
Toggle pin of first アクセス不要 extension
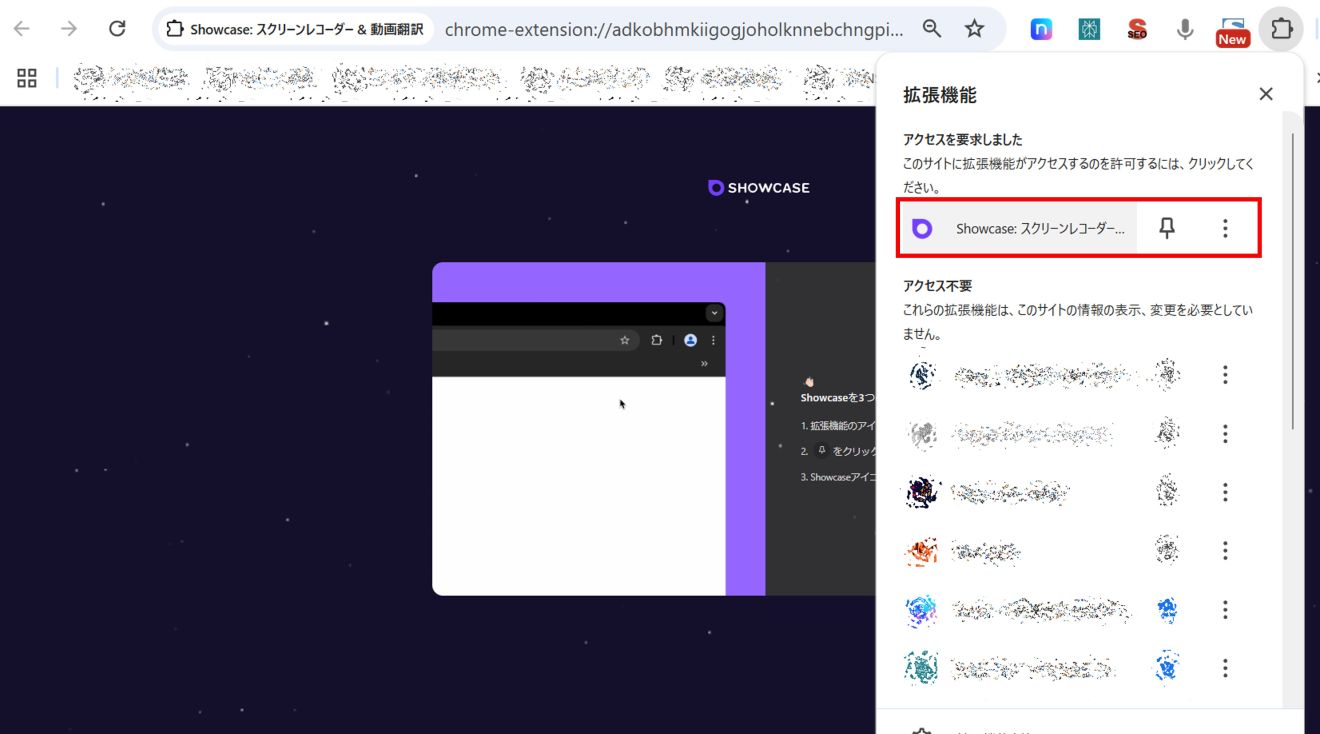(x=1167, y=375)
